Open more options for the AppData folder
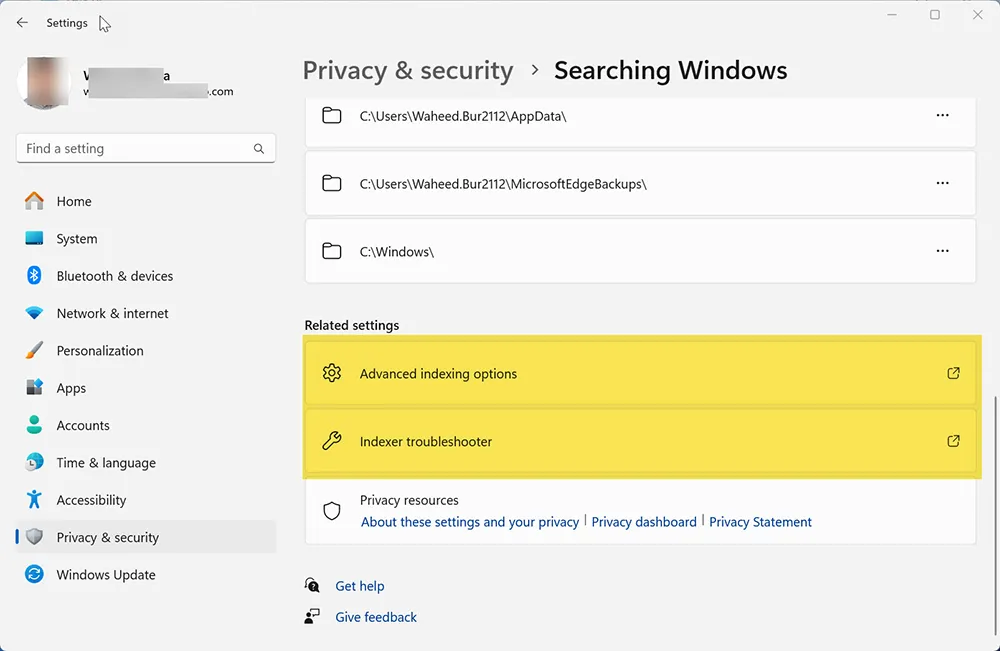 (942, 115)
